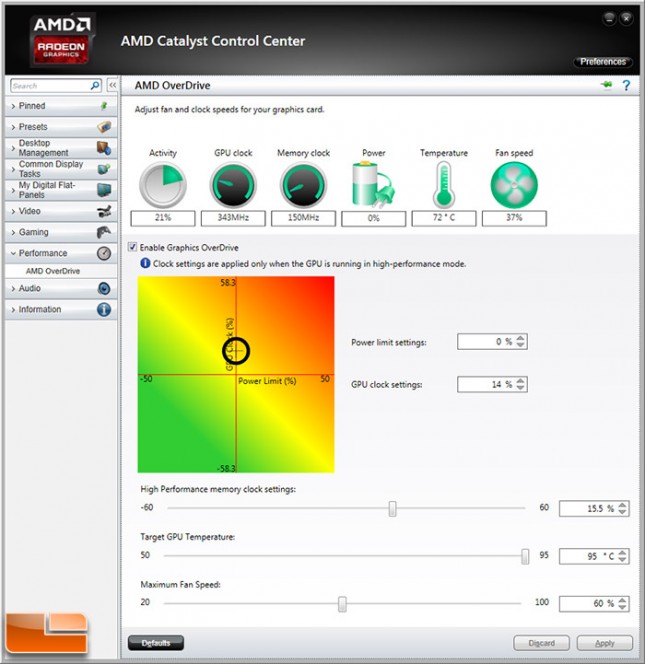The image size is (645, 664).
Task: Increase target temperature with up arrow
Action: (x=622, y=552)
